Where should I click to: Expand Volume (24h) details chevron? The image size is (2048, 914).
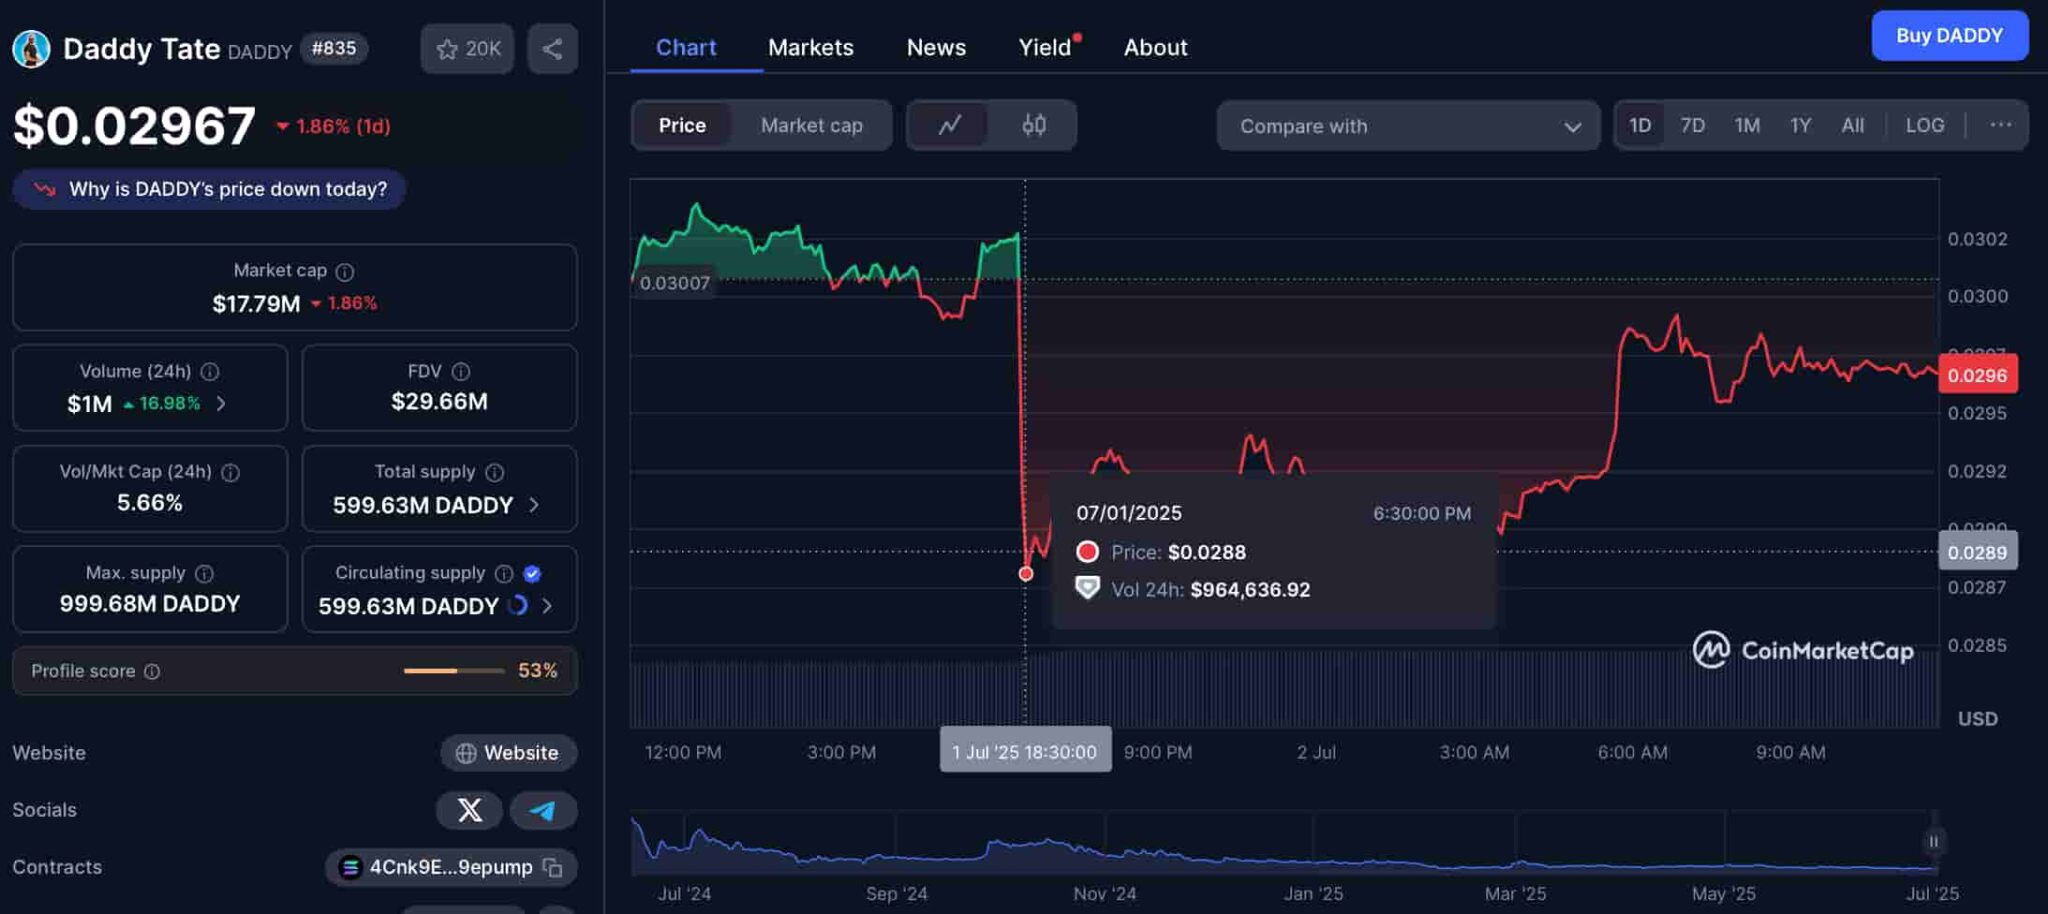(221, 403)
